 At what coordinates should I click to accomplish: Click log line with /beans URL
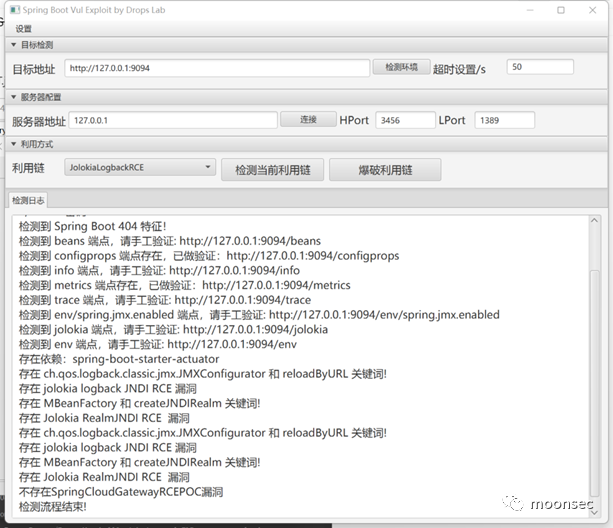170,241
